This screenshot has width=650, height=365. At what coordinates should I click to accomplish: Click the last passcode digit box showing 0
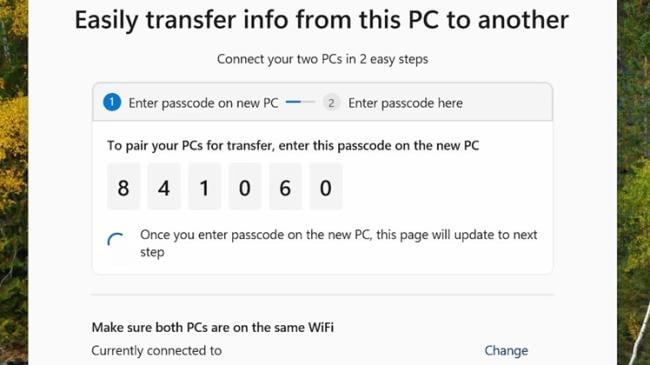(326, 187)
